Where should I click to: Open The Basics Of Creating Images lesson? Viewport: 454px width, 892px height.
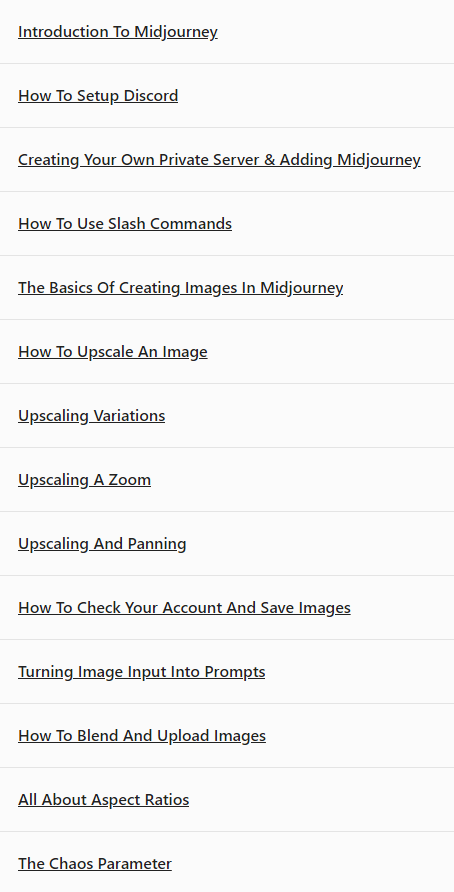pyautogui.click(x=180, y=288)
